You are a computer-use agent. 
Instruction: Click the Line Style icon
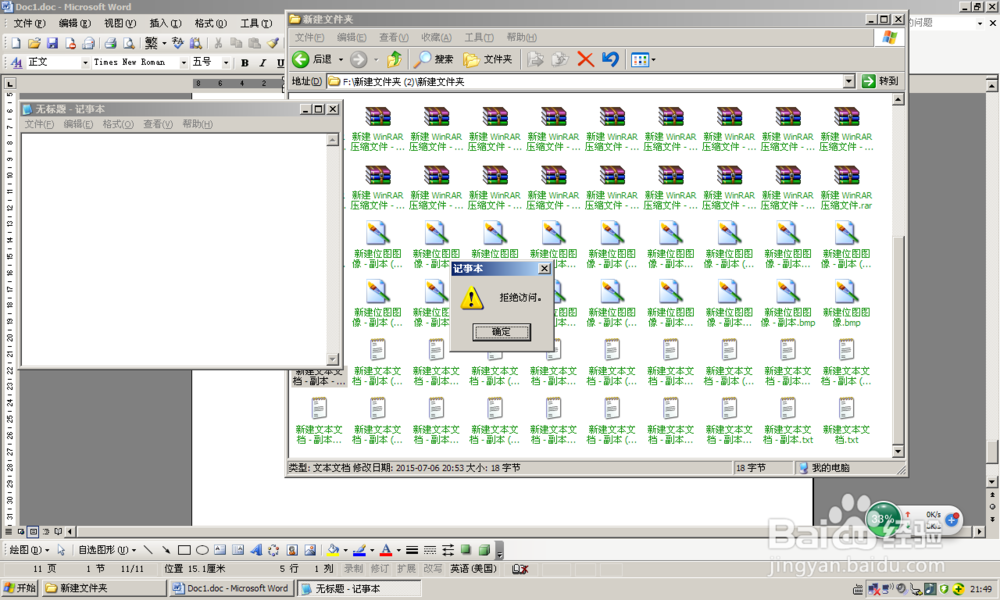412,550
